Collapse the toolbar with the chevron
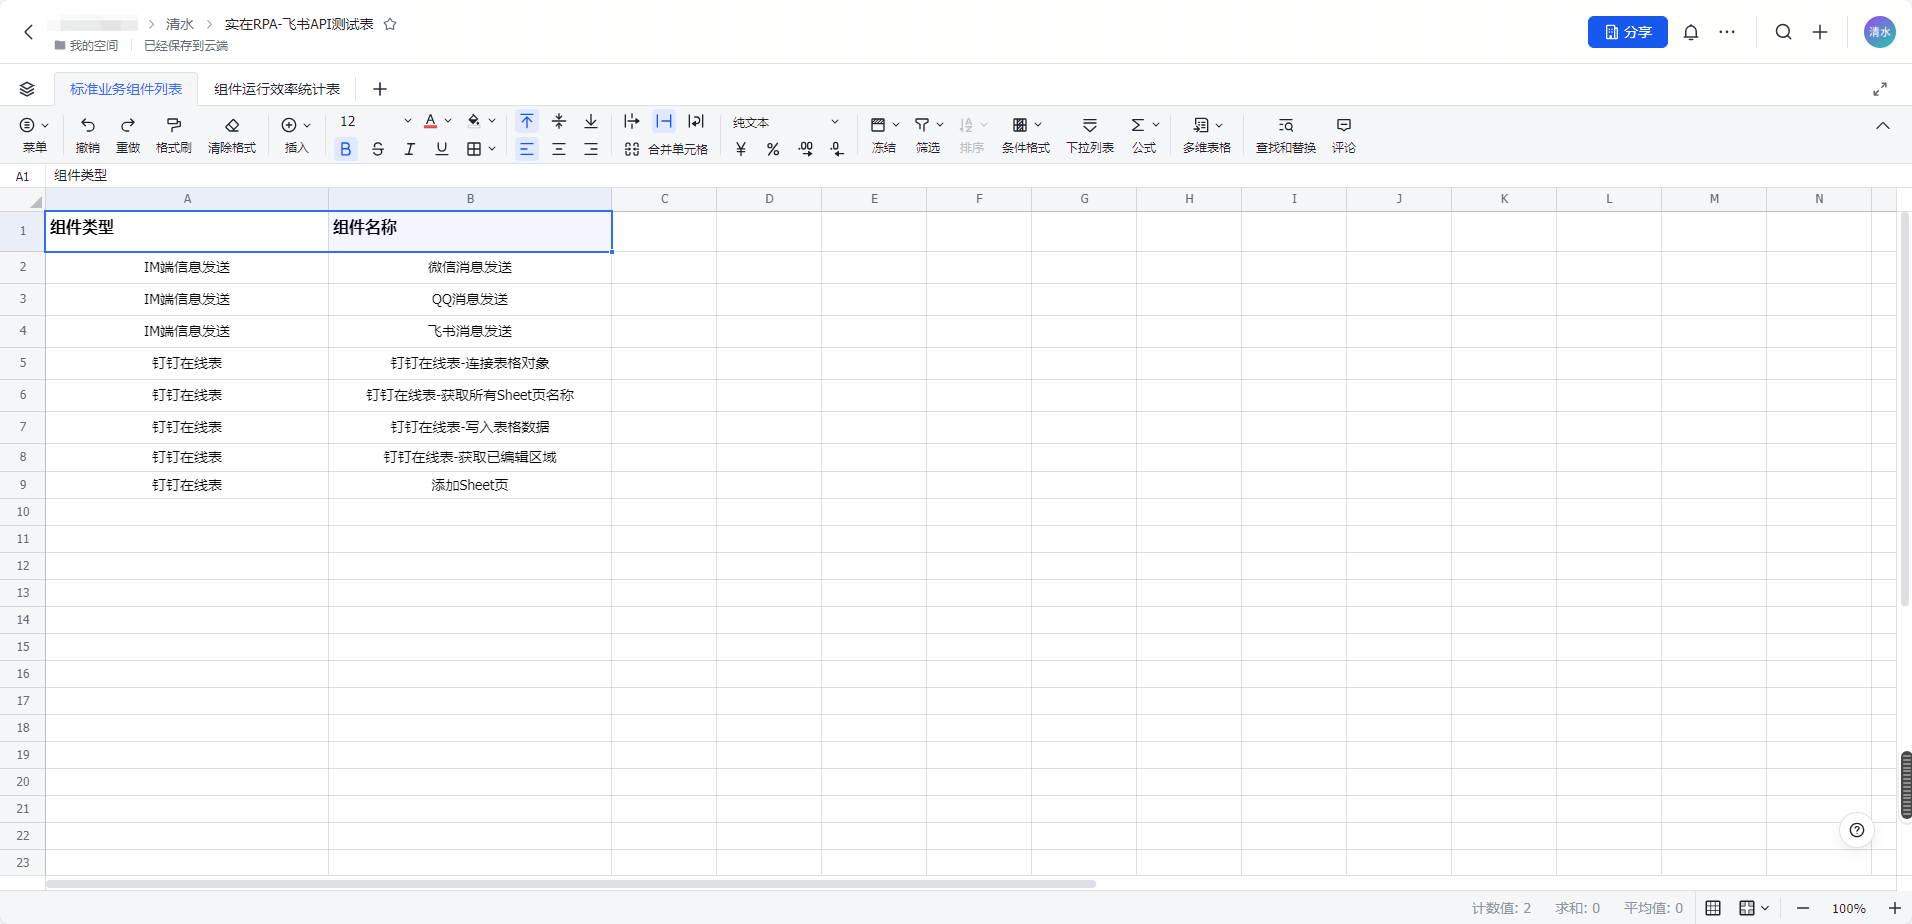 pos(1882,126)
